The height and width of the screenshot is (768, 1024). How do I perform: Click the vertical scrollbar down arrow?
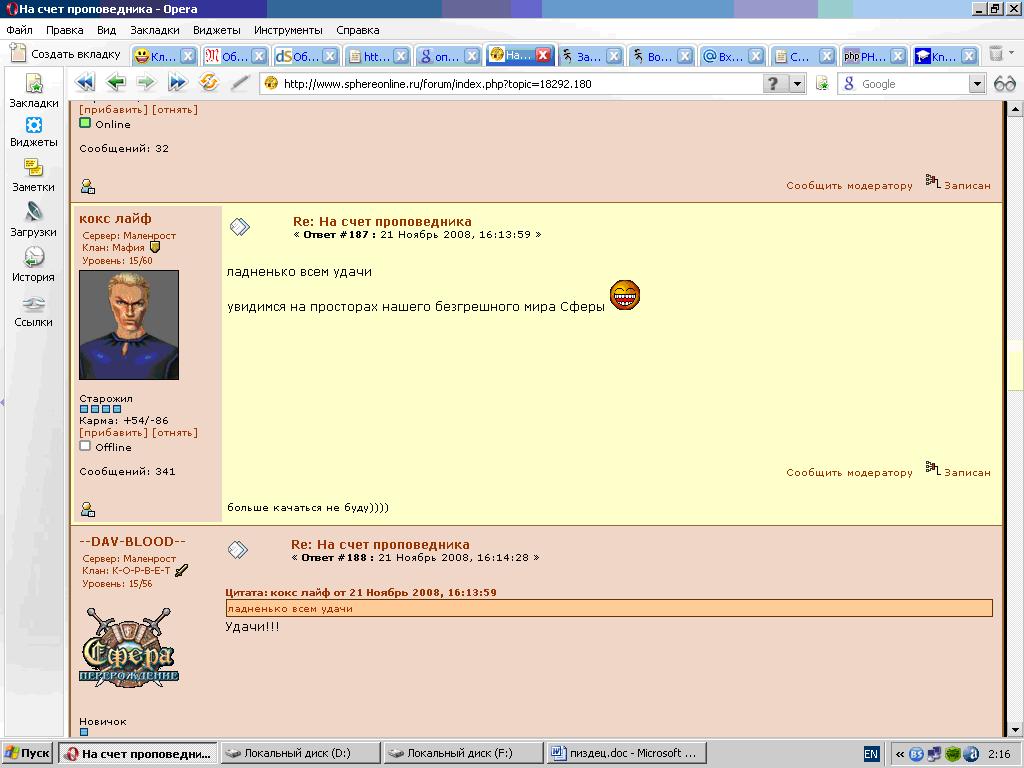coord(1015,729)
